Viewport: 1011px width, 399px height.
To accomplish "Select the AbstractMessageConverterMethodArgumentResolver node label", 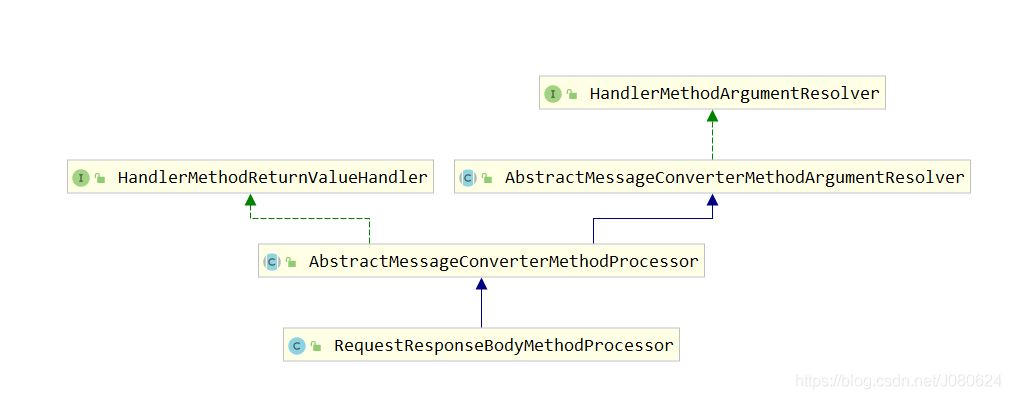I will (x=735, y=178).
